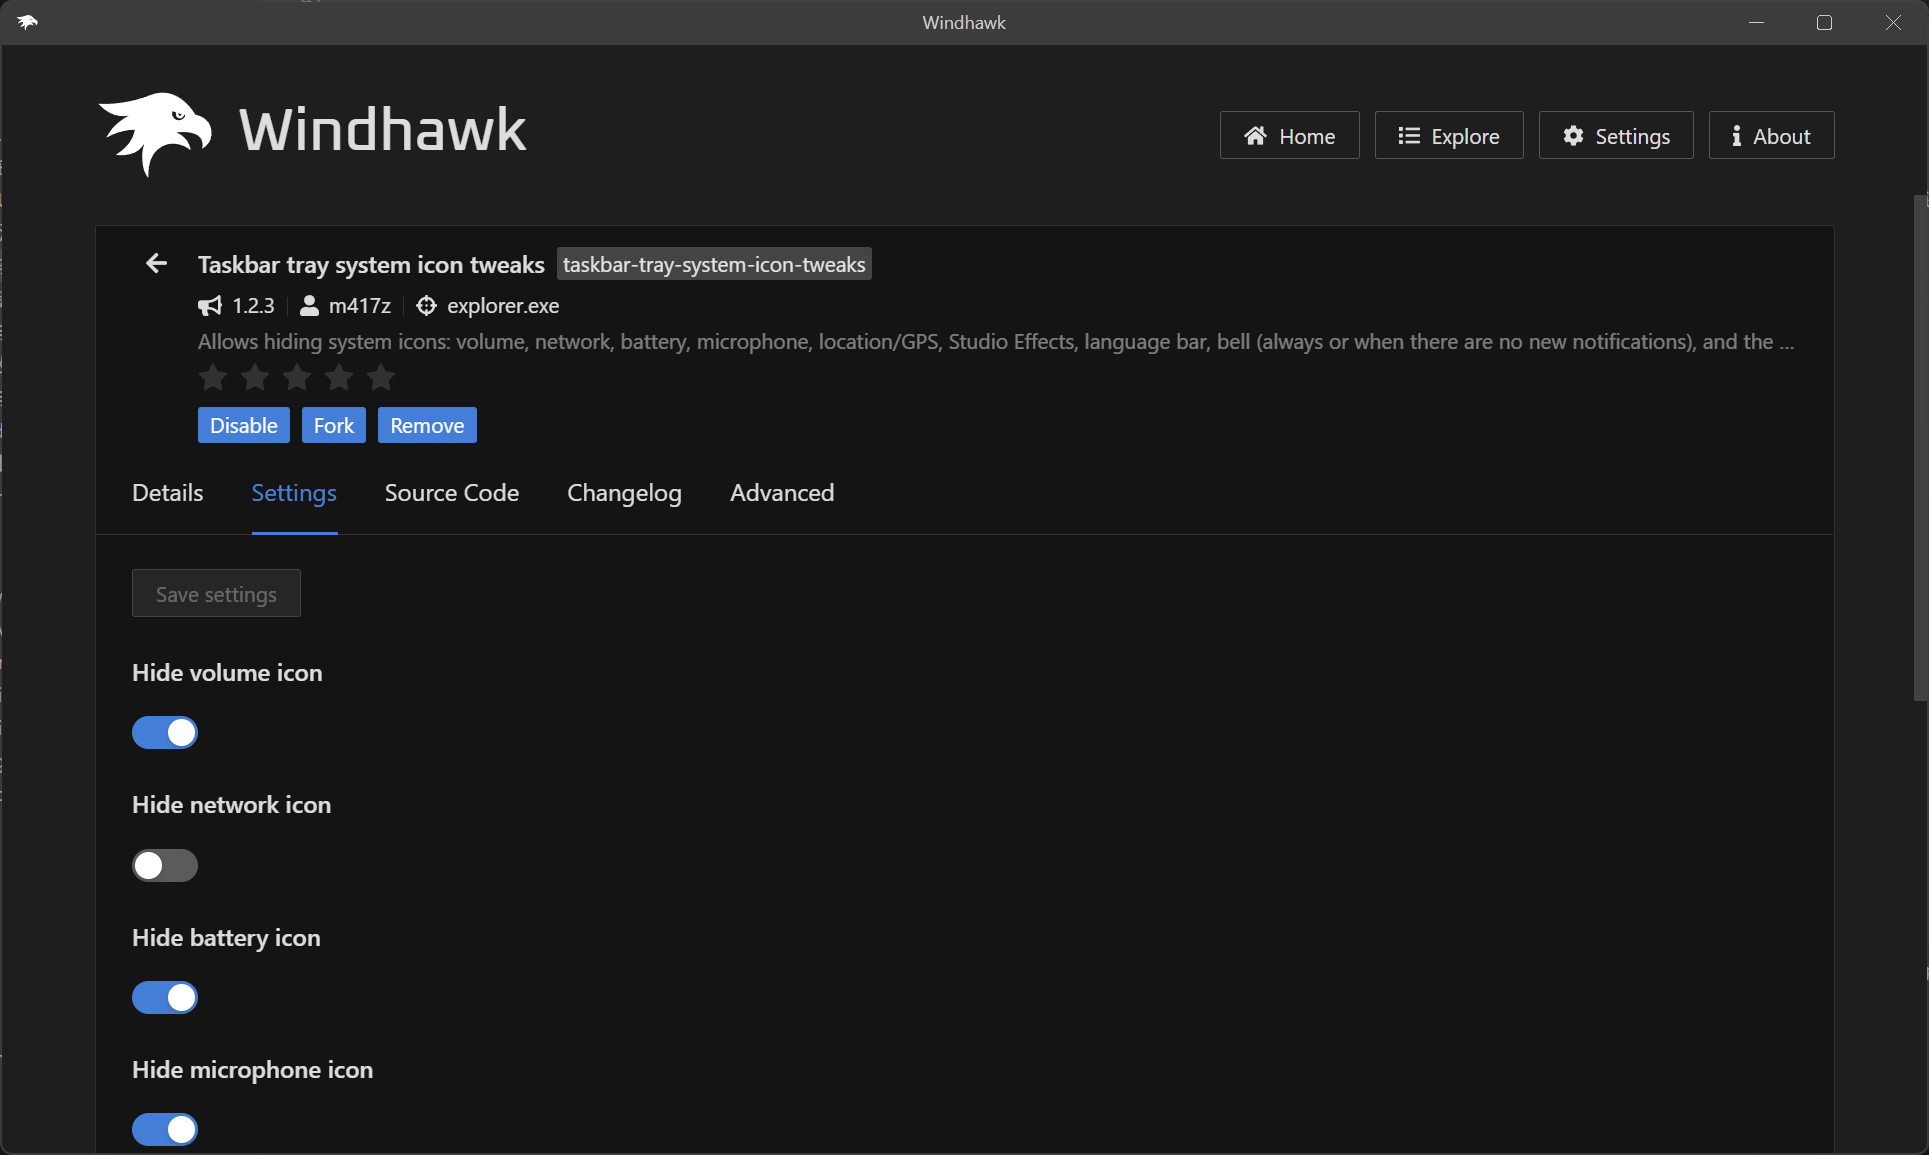Click the version megaphone icon
1929x1155 pixels.
coord(210,306)
